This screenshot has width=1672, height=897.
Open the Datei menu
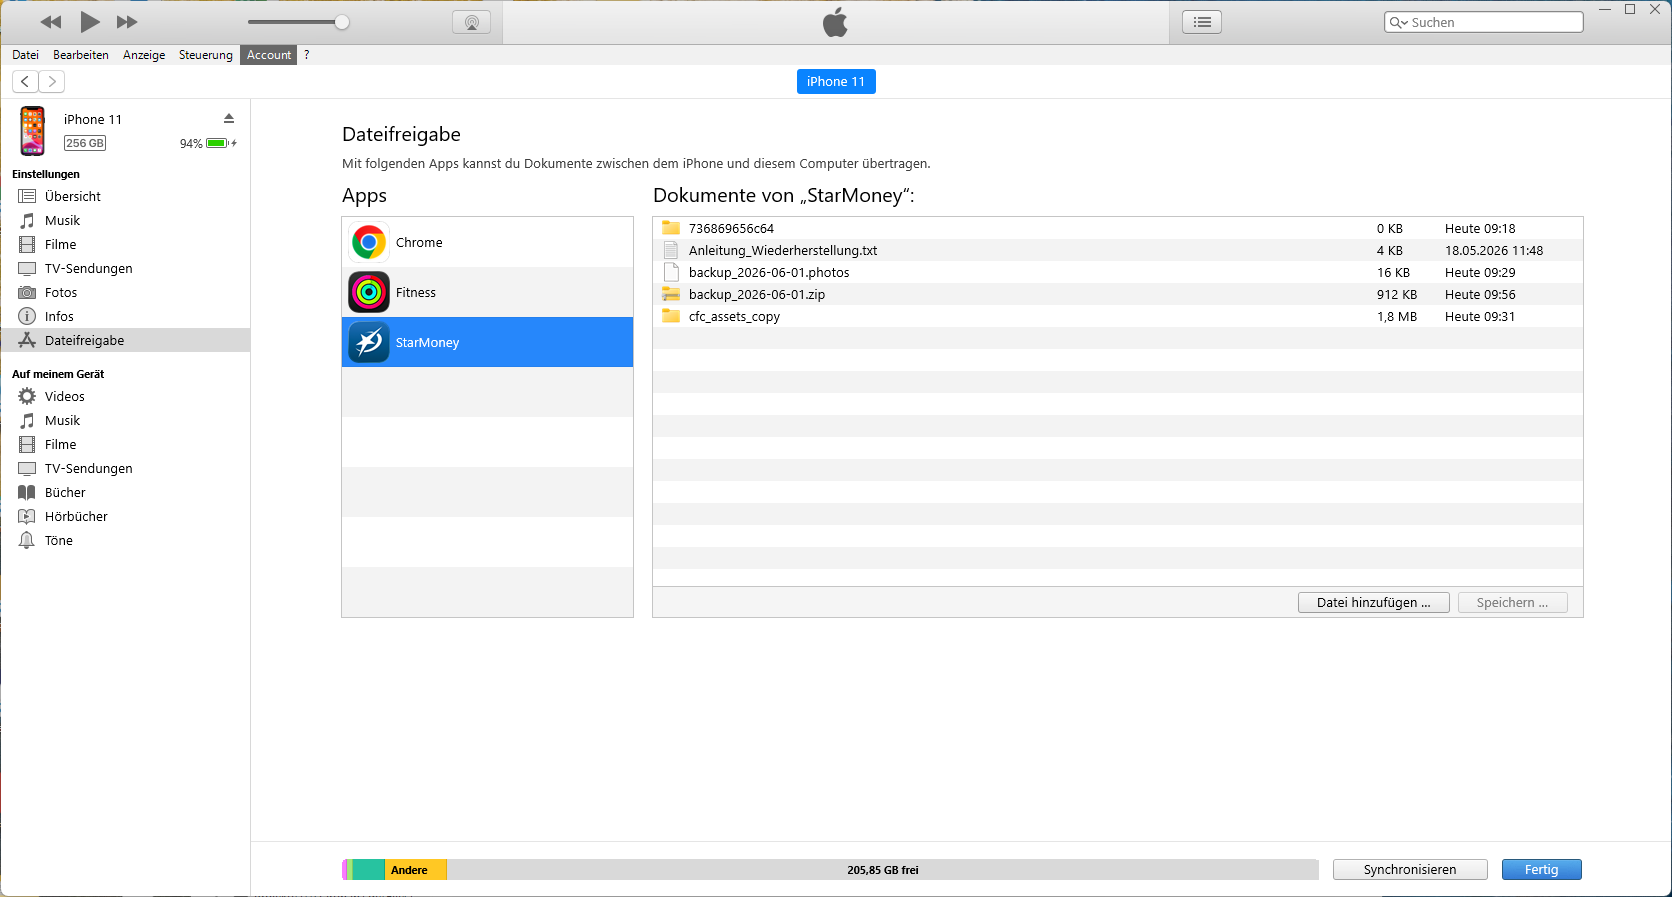26,55
